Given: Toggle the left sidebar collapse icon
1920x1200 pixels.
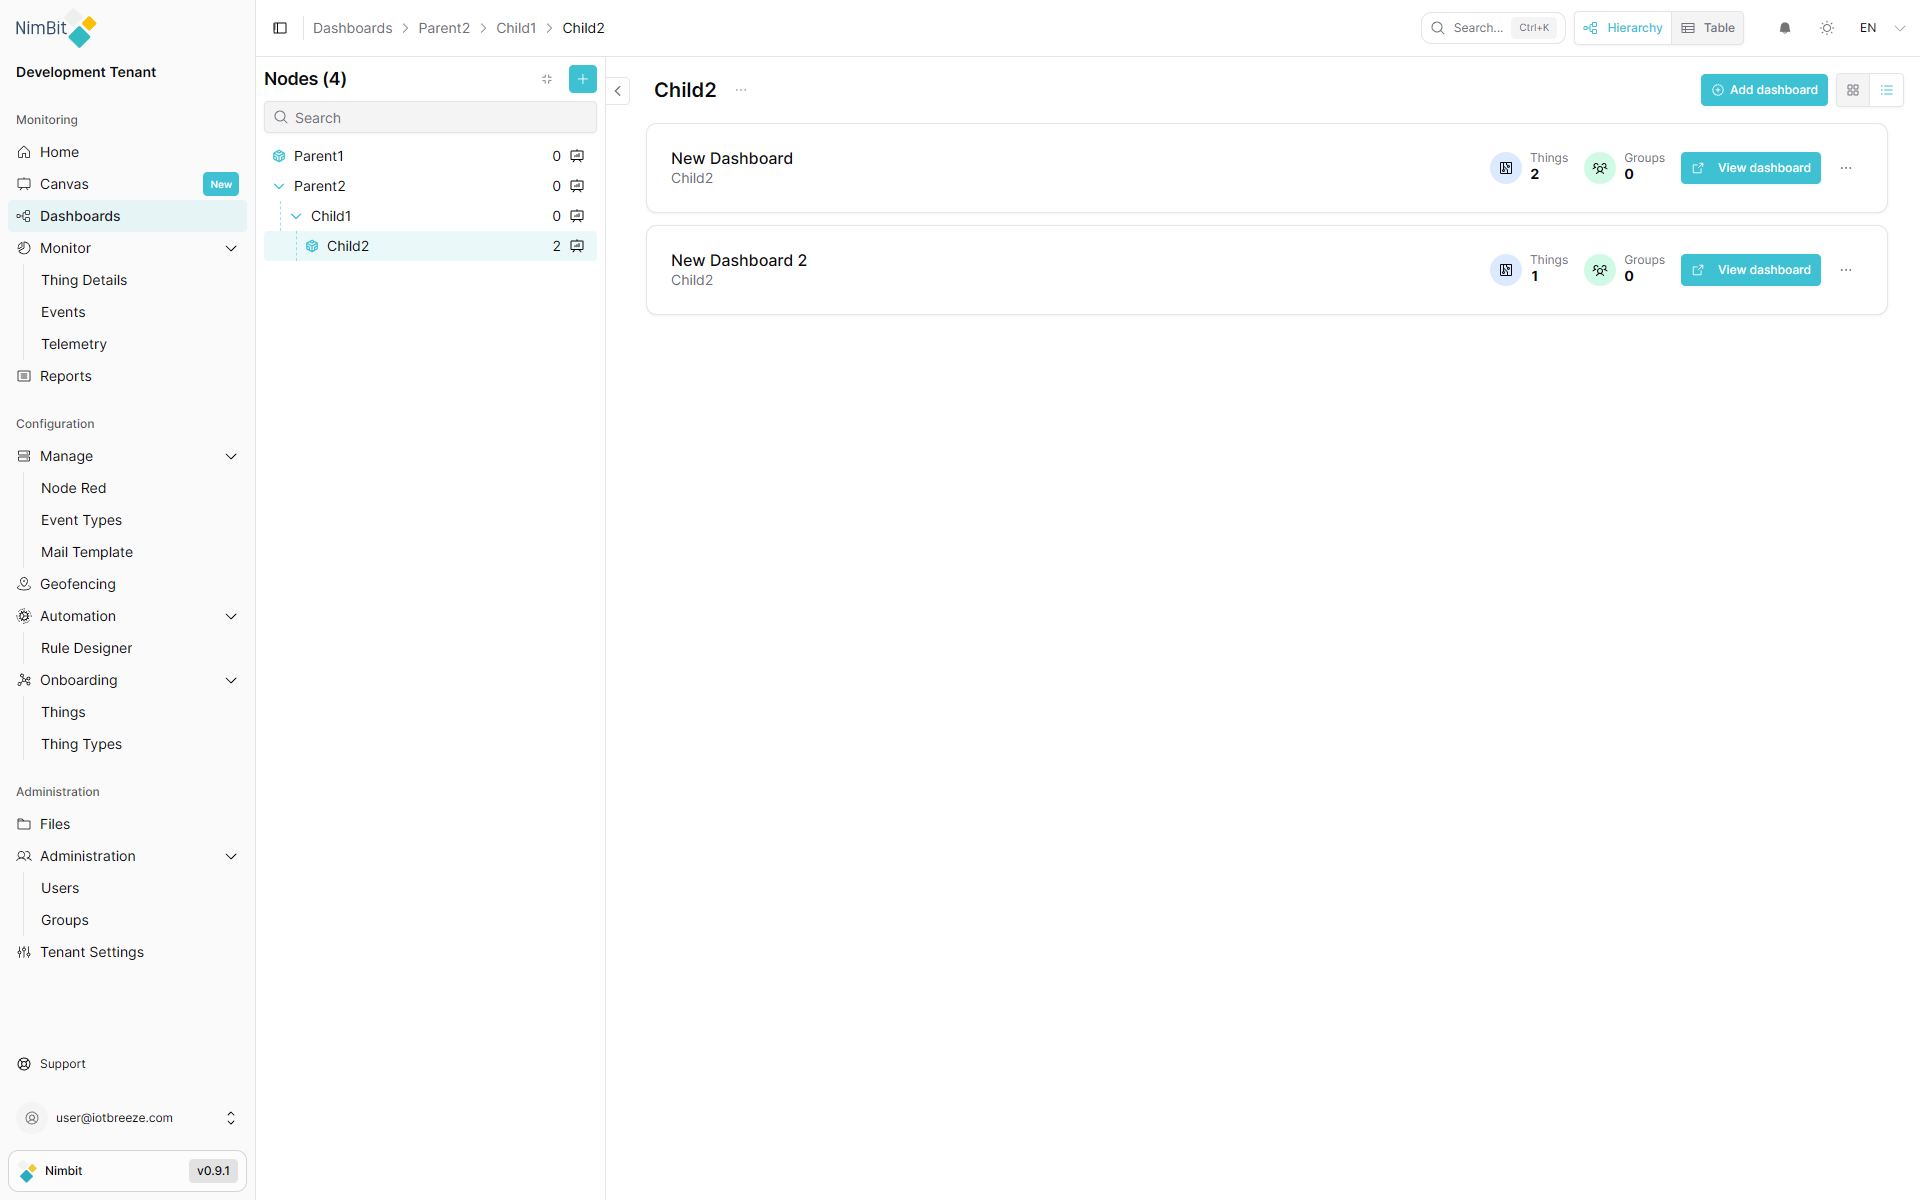Looking at the screenshot, I should pyautogui.click(x=280, y=28).
